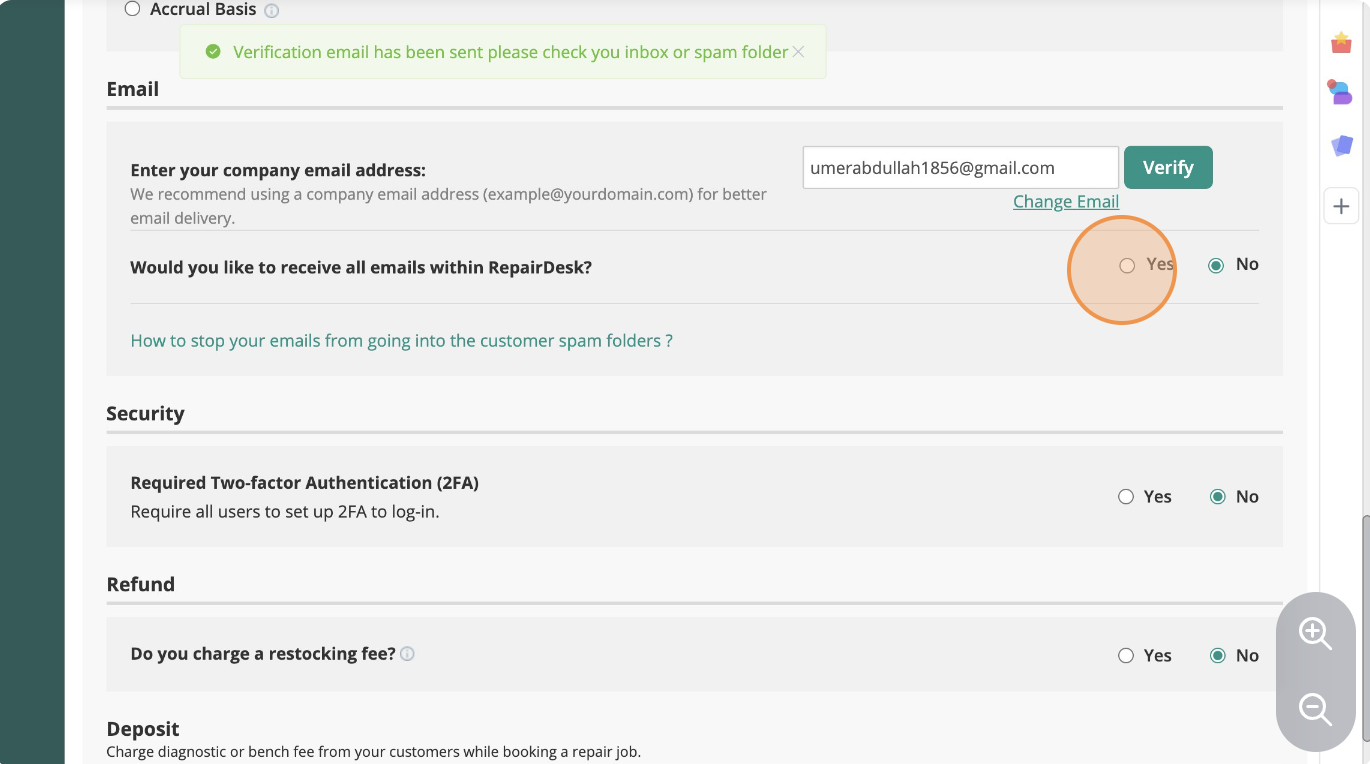Click info icon next to Accrual Basis

pos(272,11)
